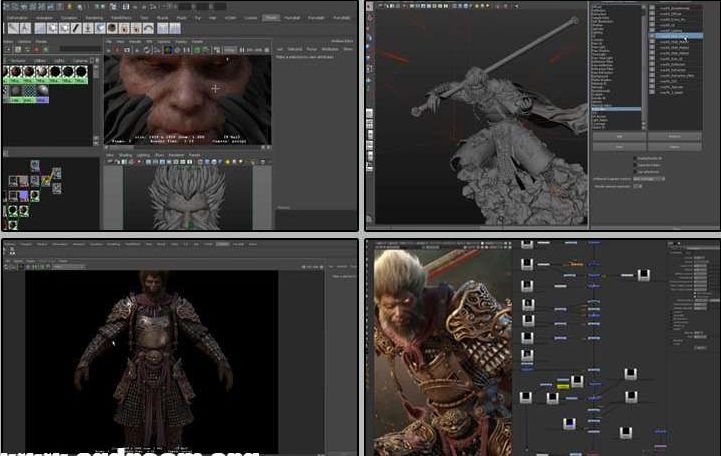Toggle the second option checkbox below the four buttons
This screenshot has height=456, width=721.
click(635, 165)
